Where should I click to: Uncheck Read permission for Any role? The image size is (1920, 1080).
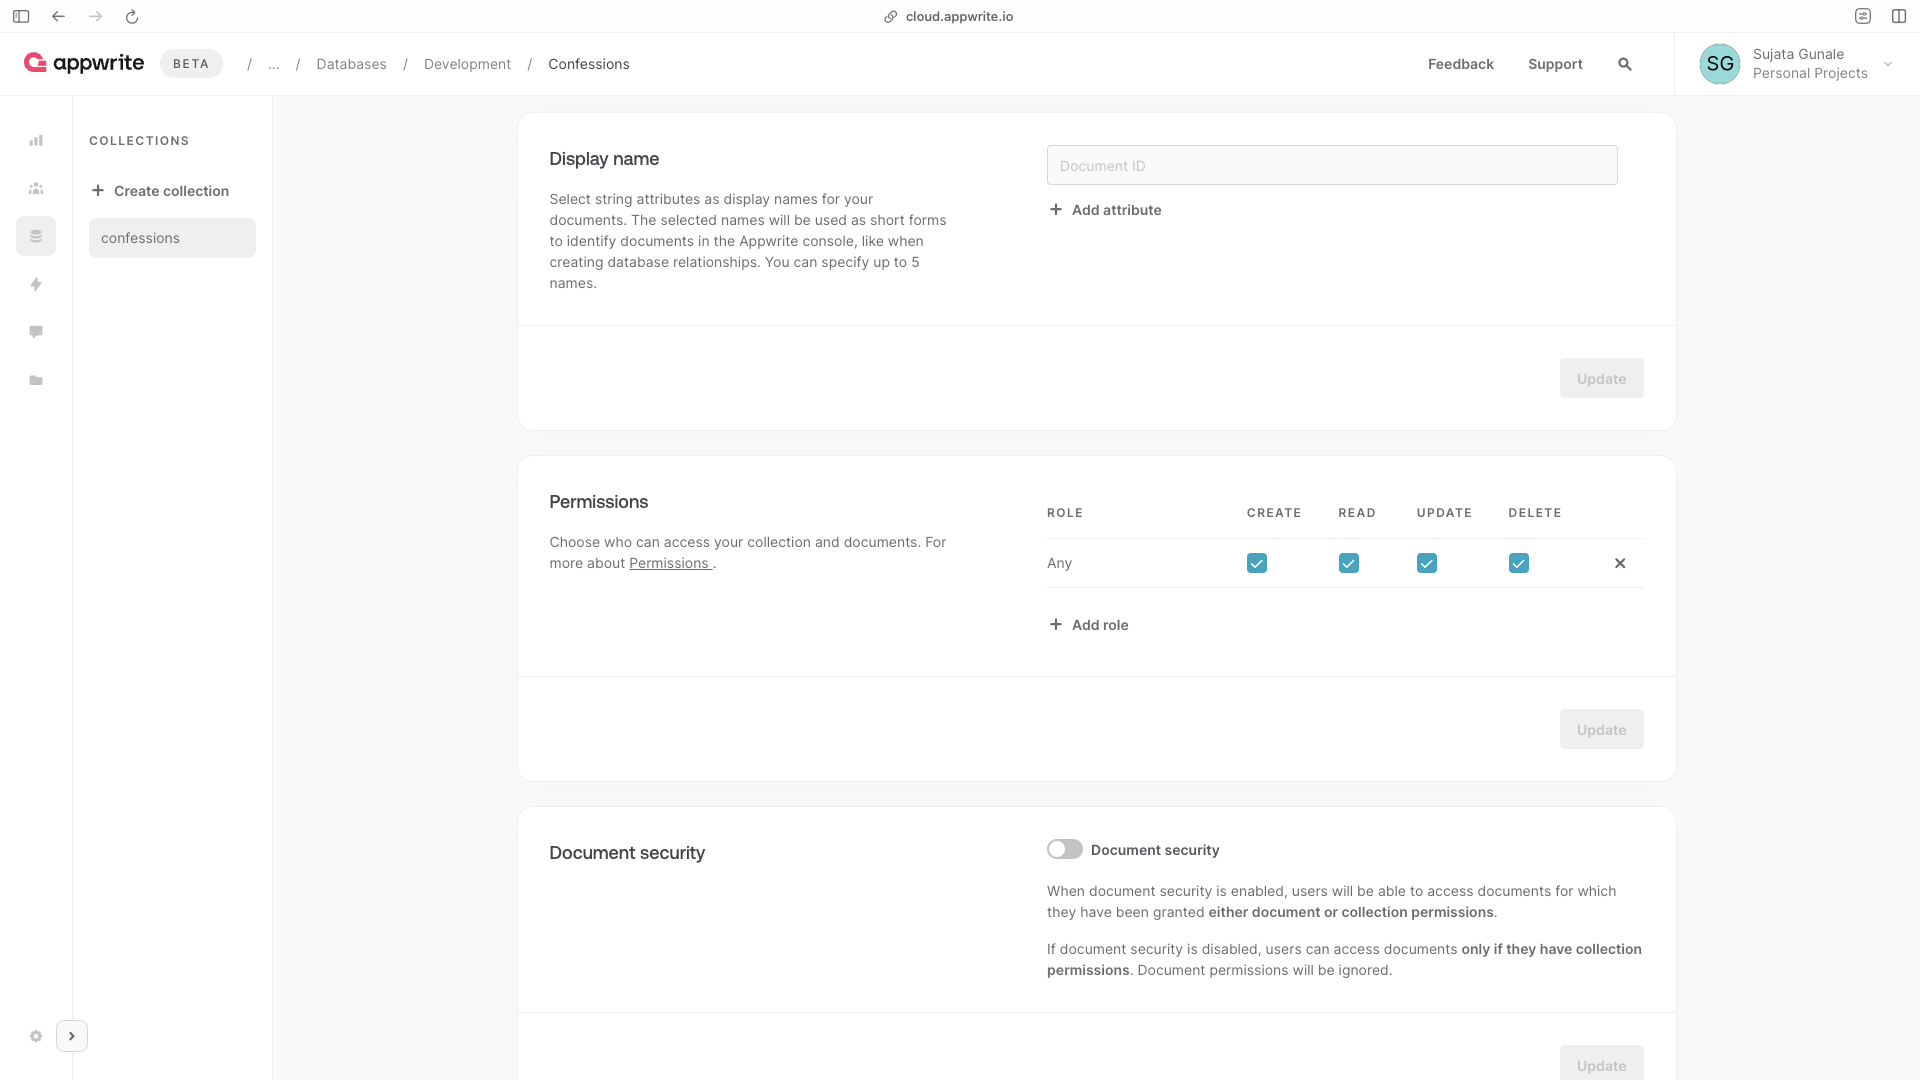point(1349,564)
